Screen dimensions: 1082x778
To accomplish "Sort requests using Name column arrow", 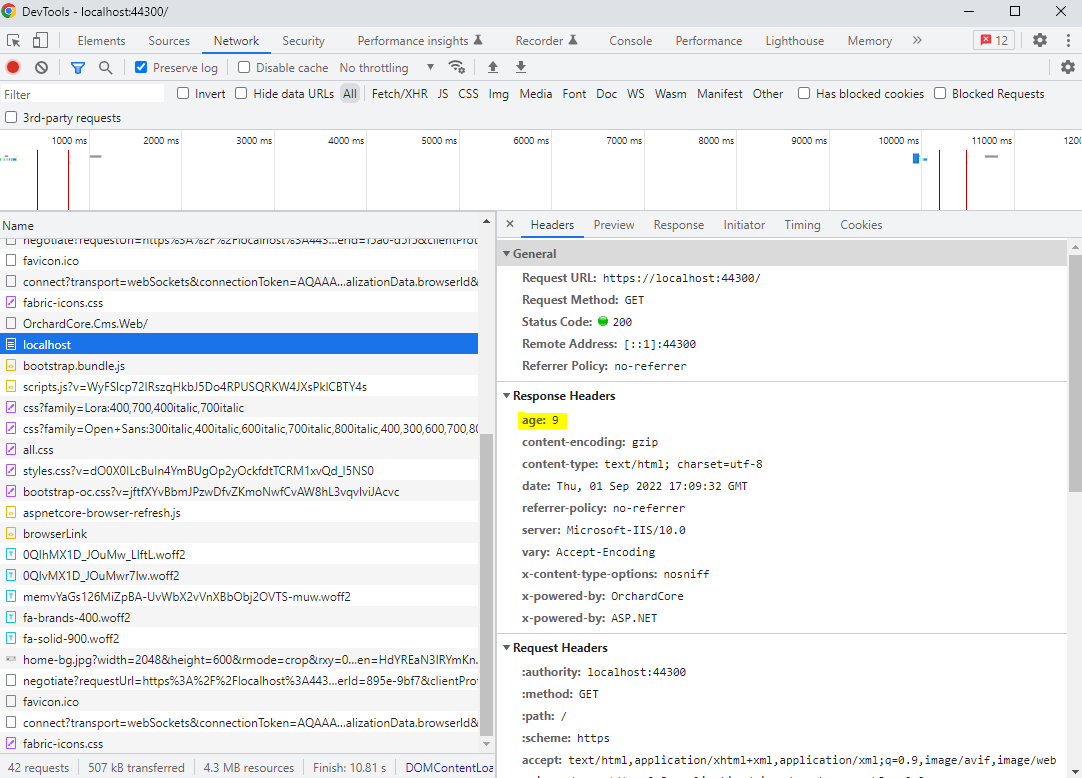I will click(x=486, y=222).
